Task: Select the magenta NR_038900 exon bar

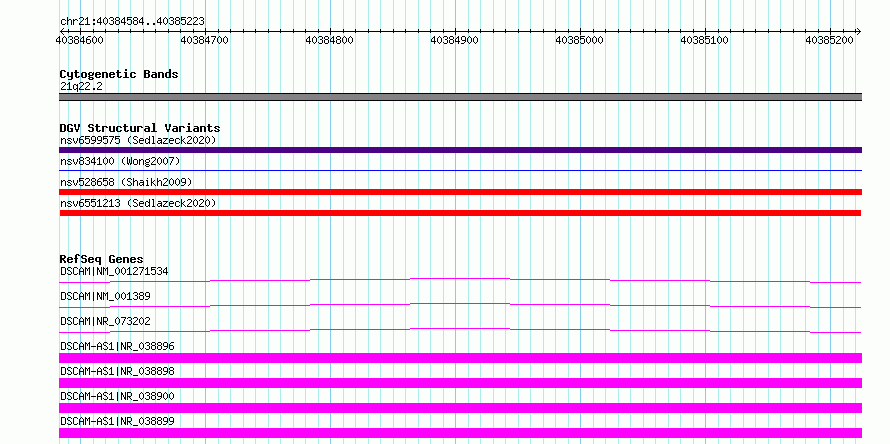Action: point(460,408)
